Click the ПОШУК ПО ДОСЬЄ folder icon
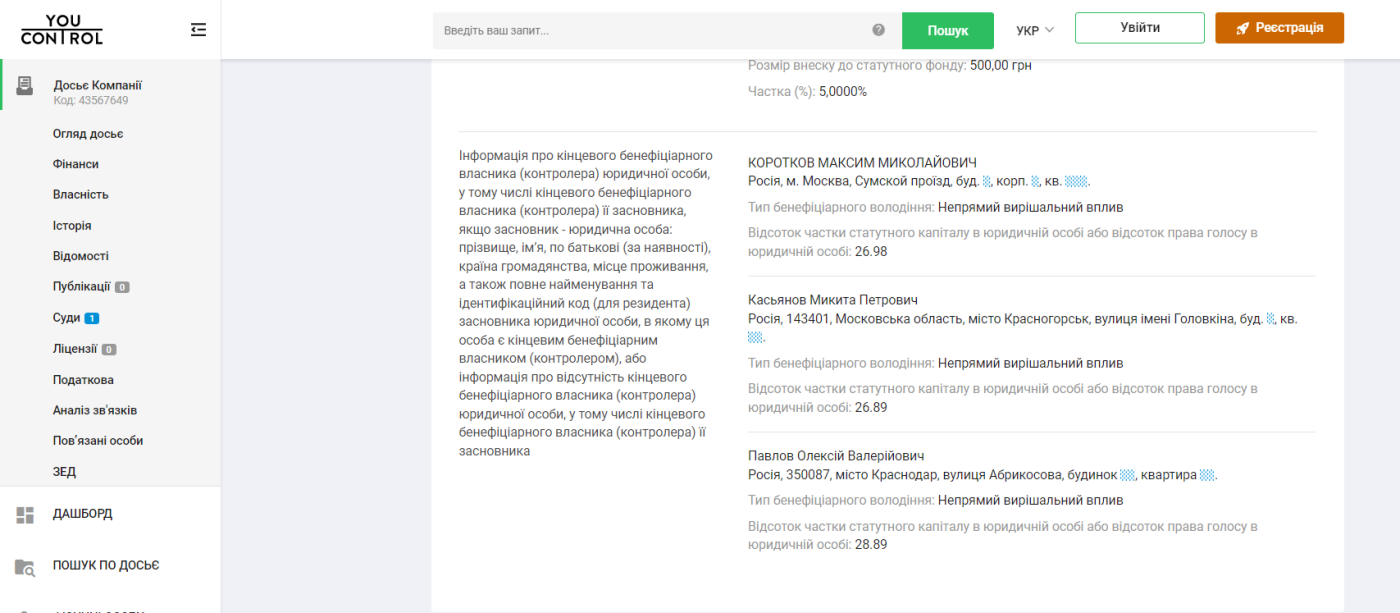The height and width of the screenshot is (613, 1400). pyautogui.click(x=25, y=566)
